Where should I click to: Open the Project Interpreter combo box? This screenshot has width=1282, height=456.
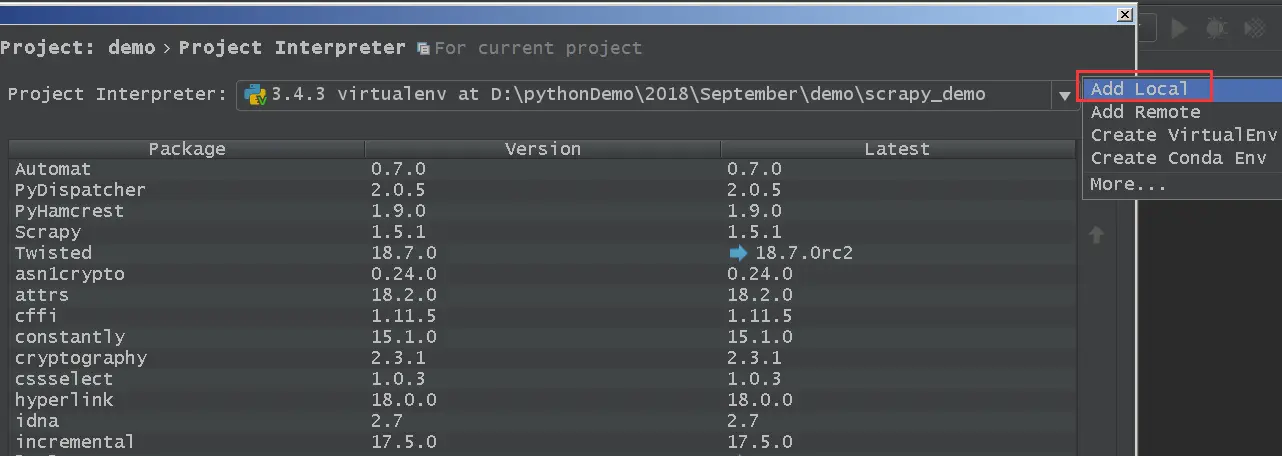[x=650, y=95]
